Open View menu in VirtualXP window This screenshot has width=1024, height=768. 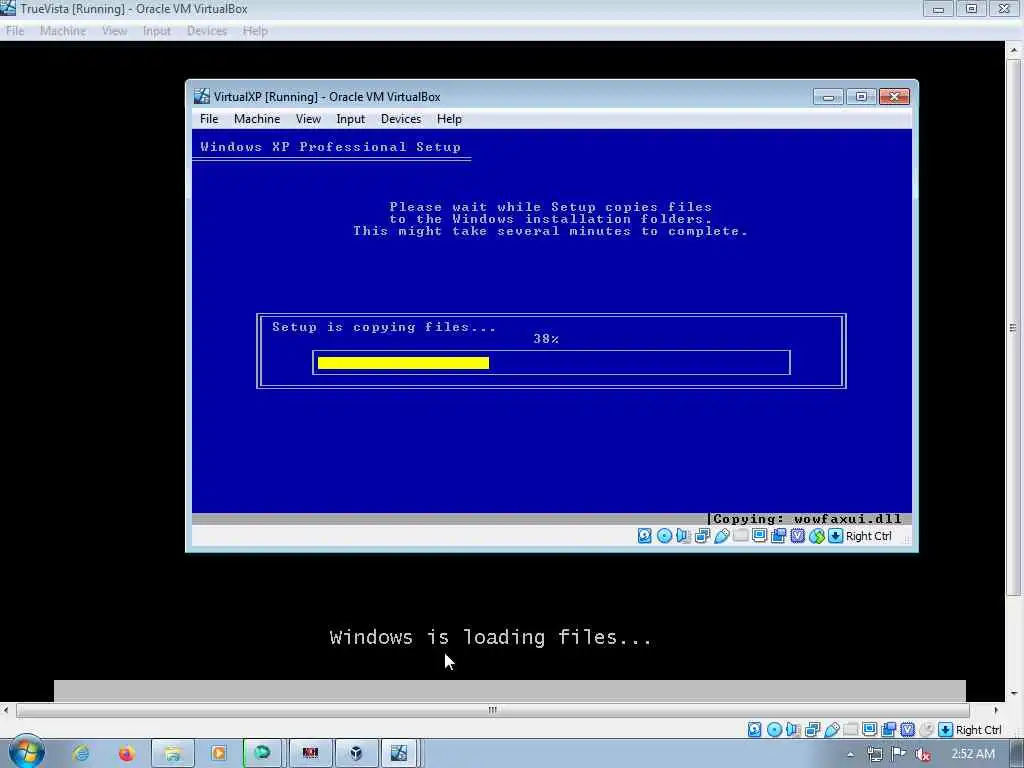[308, 119]
